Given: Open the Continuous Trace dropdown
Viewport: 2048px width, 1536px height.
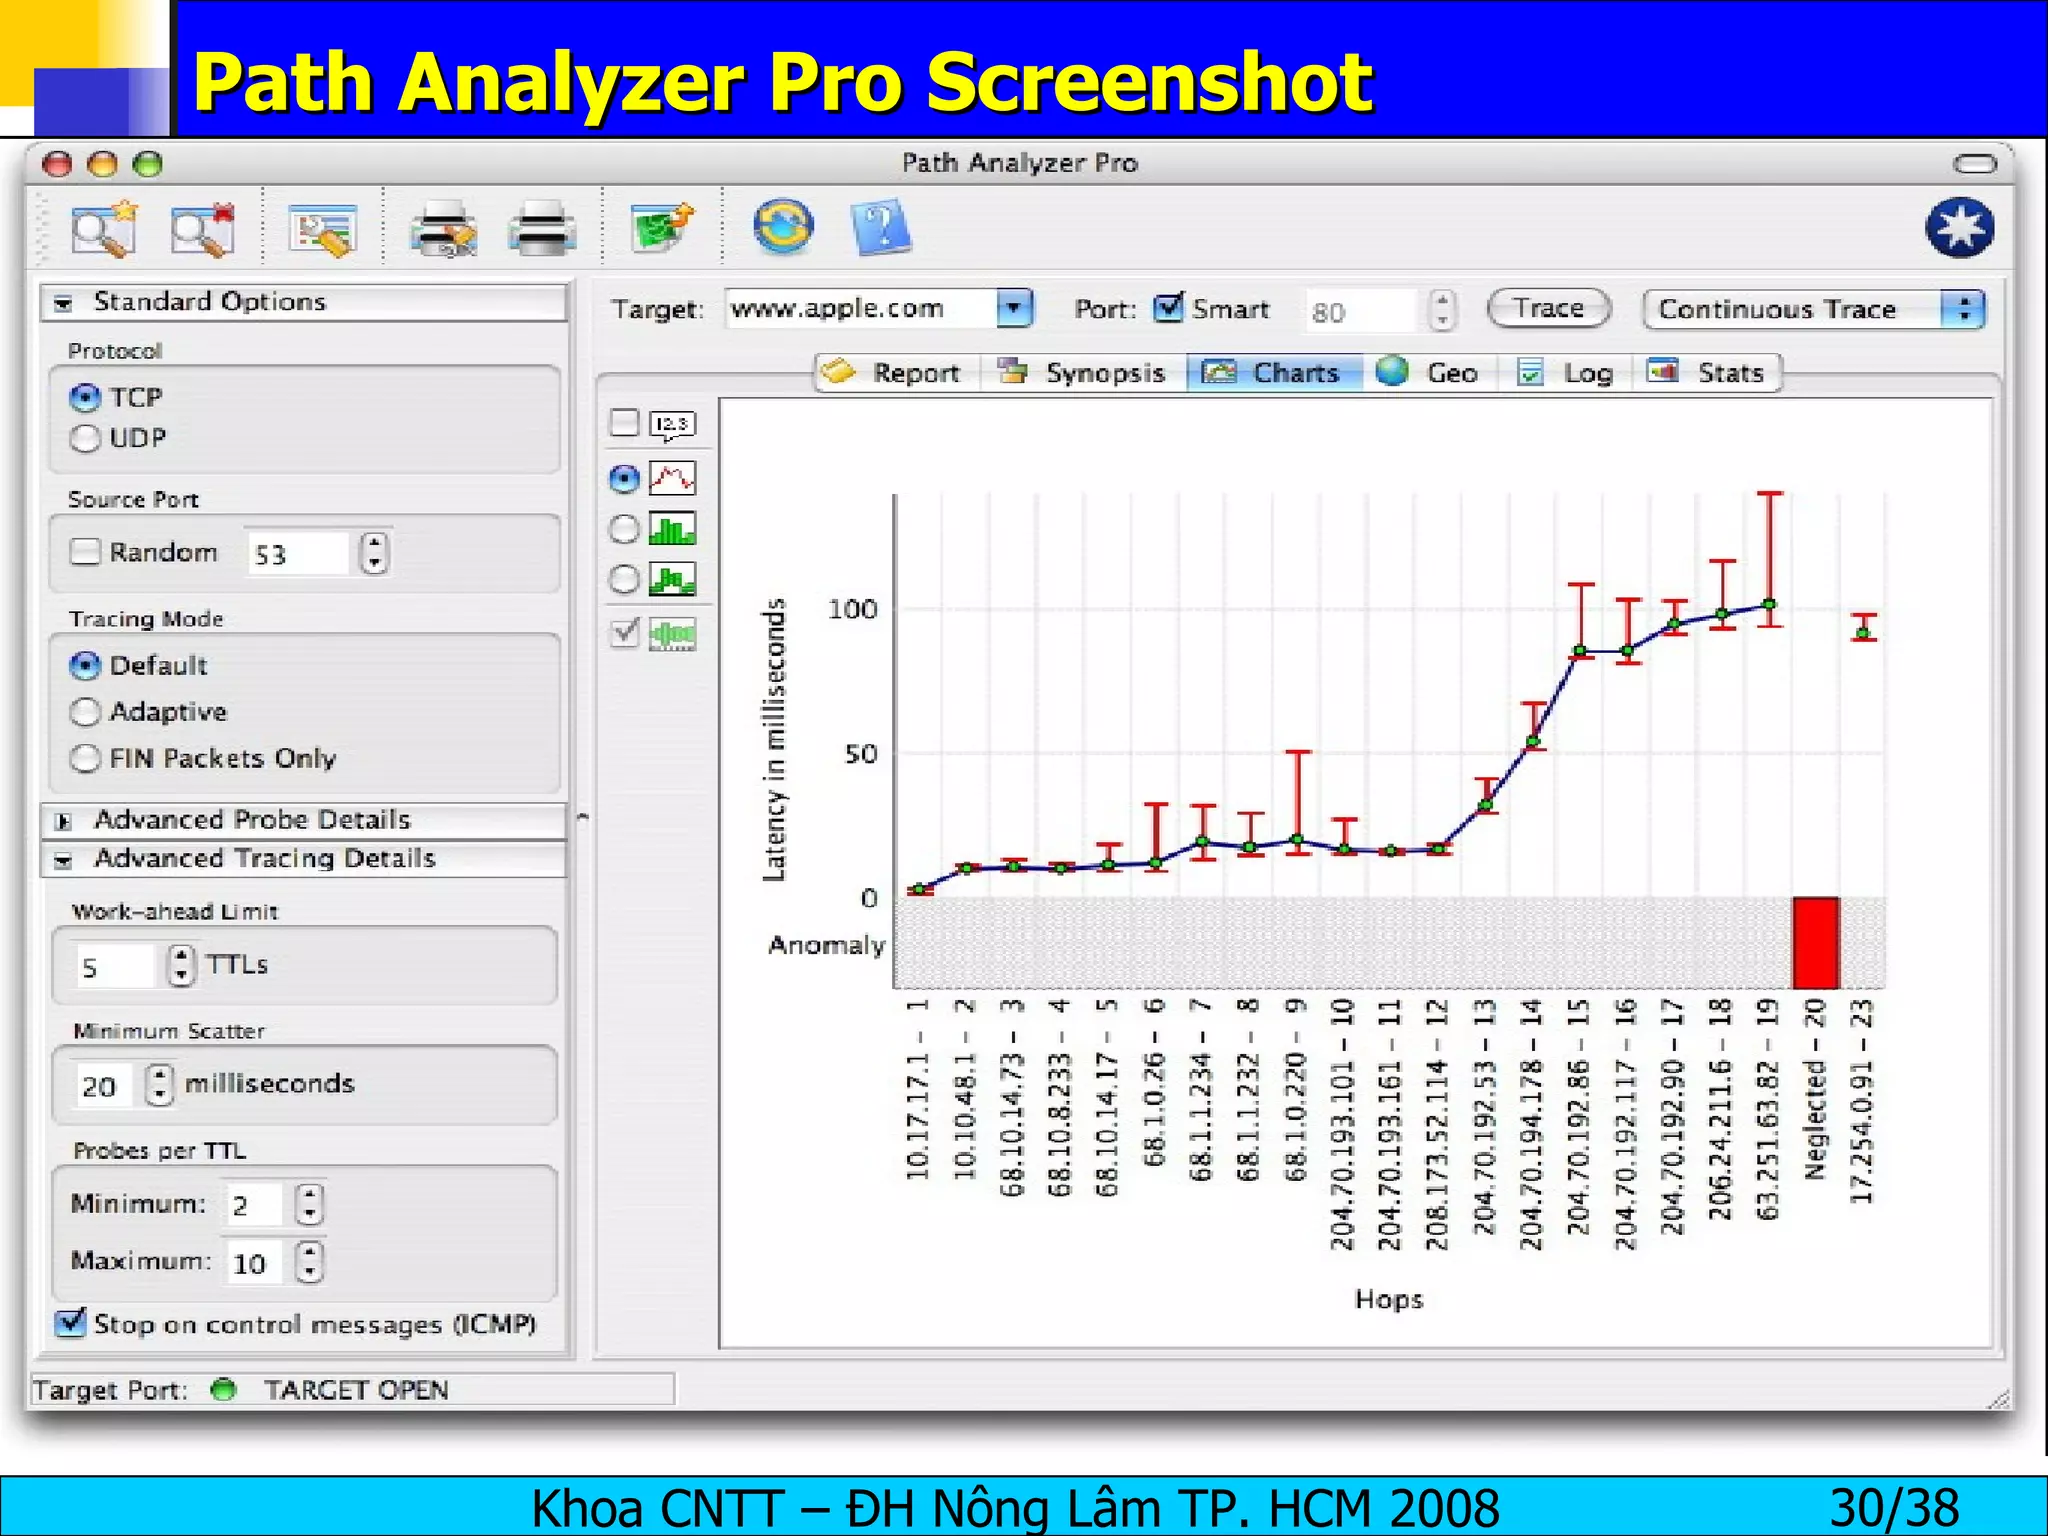Looking at the screenshot, I should 1813,309.
